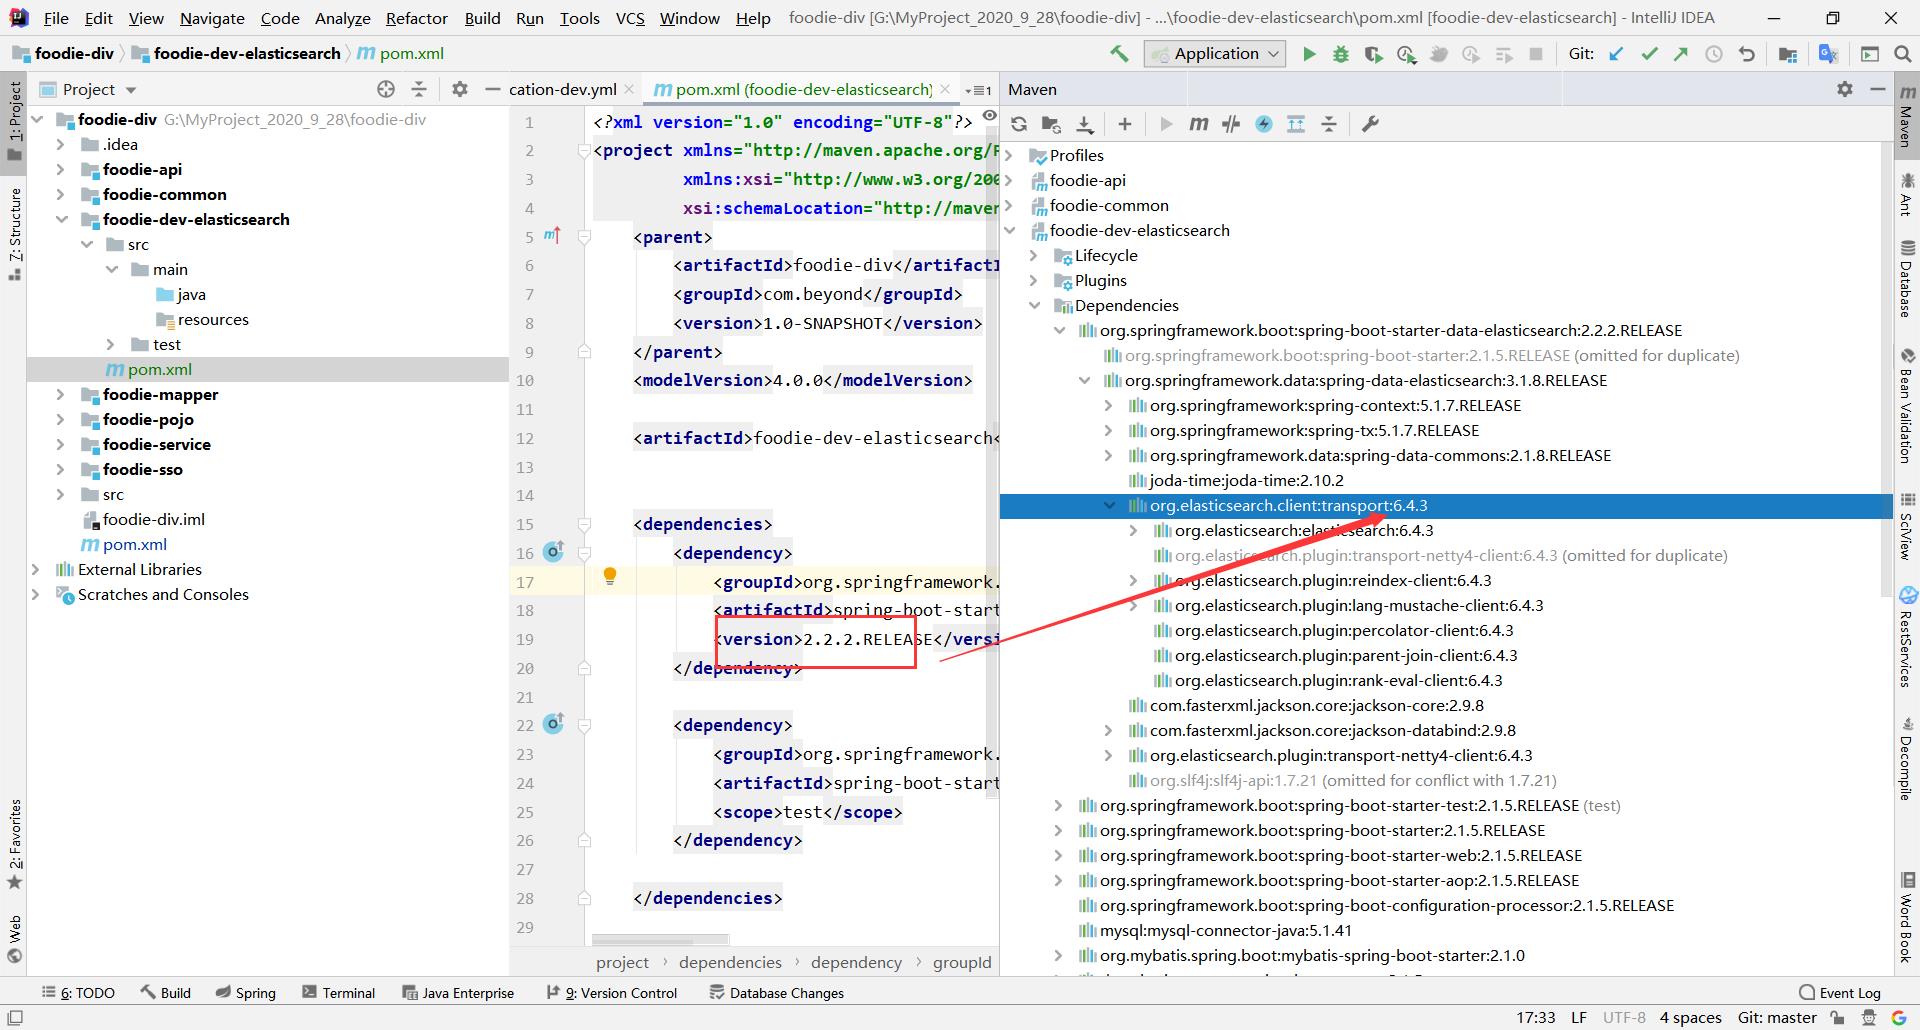
Task: Click Show Dependencies diagram icon in Maven
Action: coord(1296,124)
